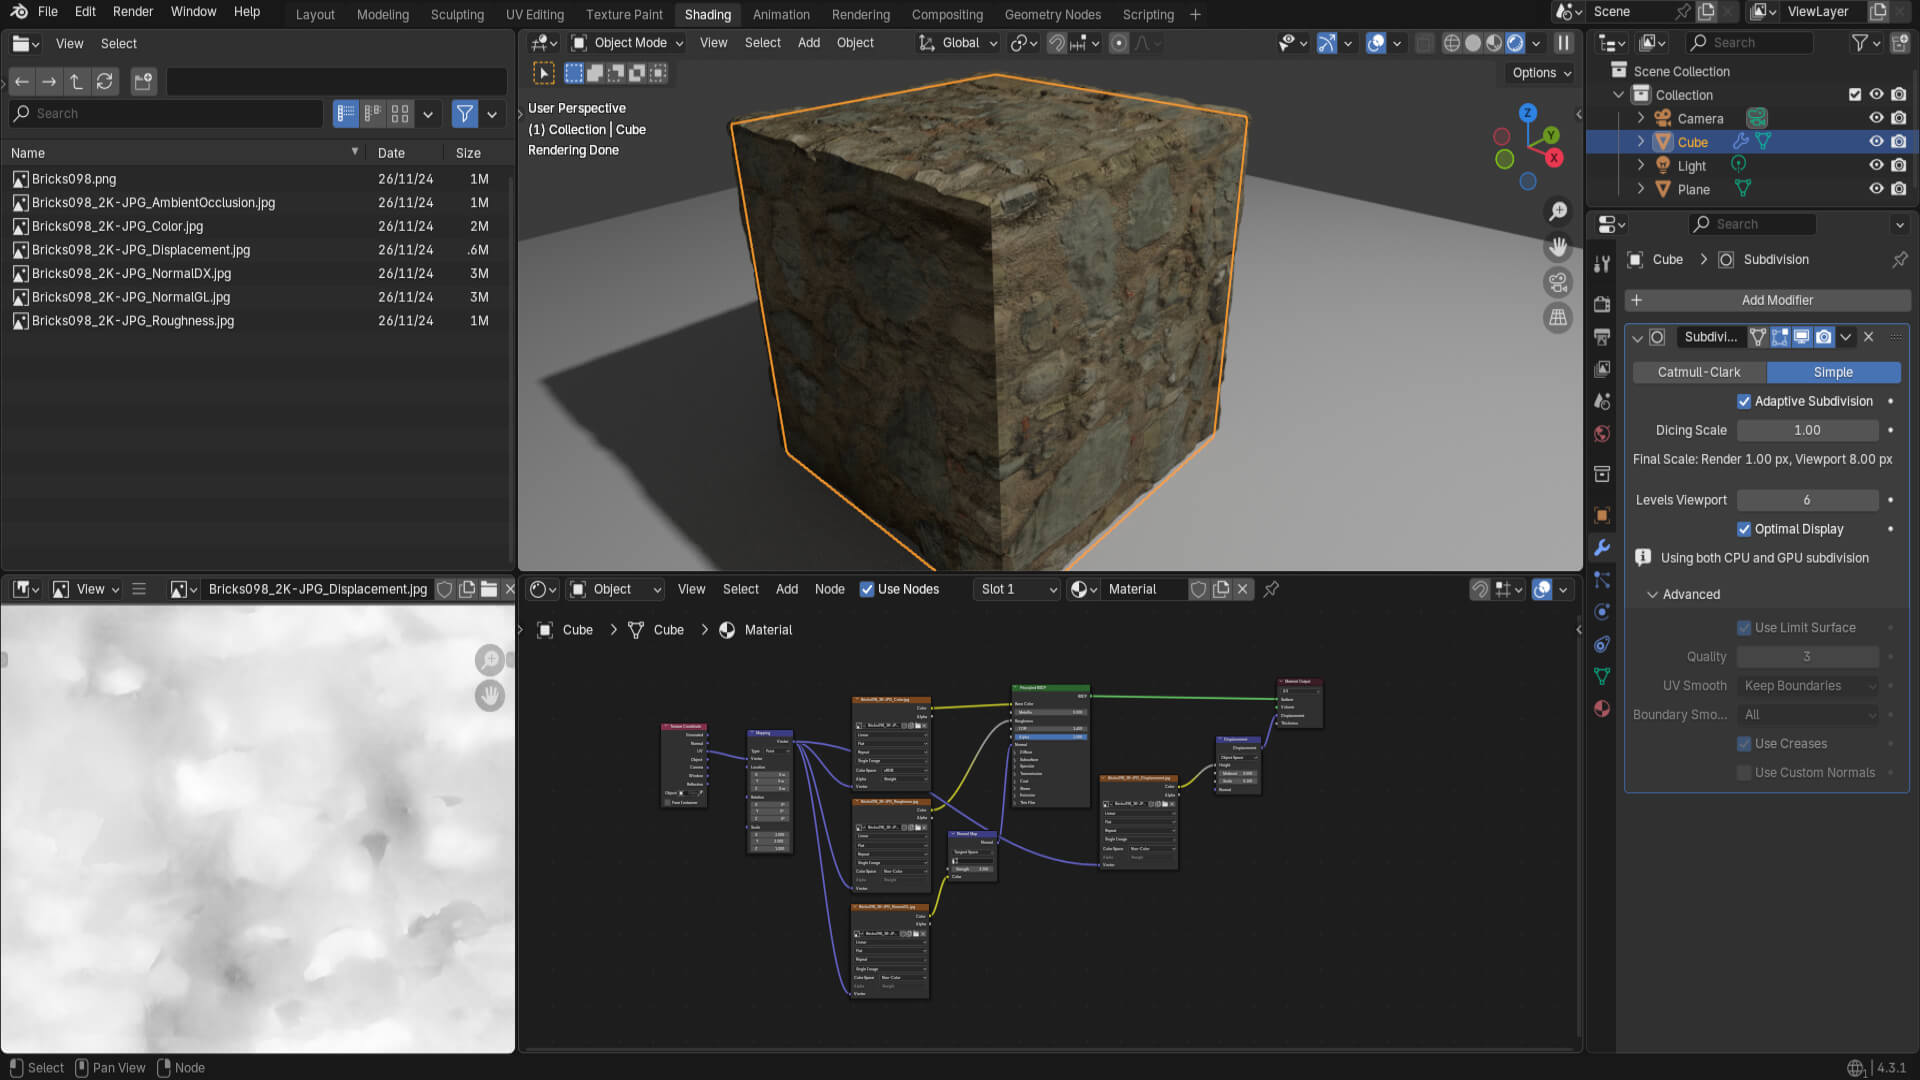
Task: Toggle perspective/orthographic grid gizmo
Action: tap(1558, 318)
